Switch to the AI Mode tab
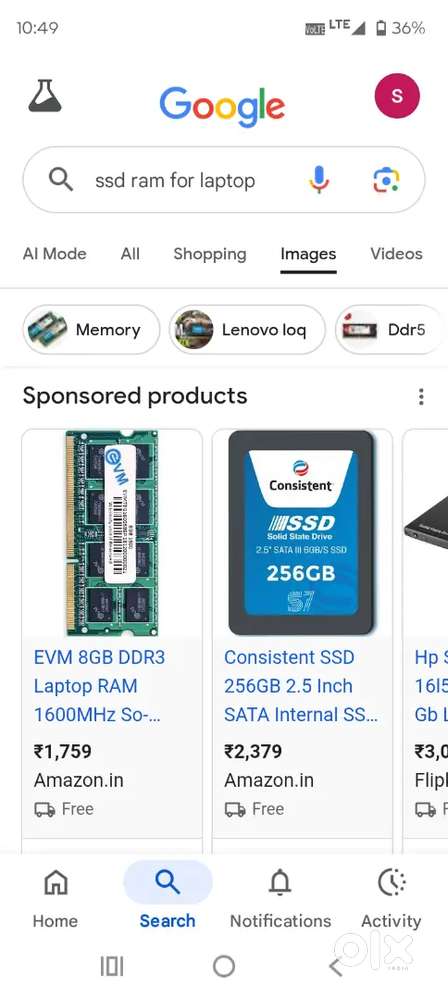Viewport: 448px width, 1000px height. pos(54,254)
